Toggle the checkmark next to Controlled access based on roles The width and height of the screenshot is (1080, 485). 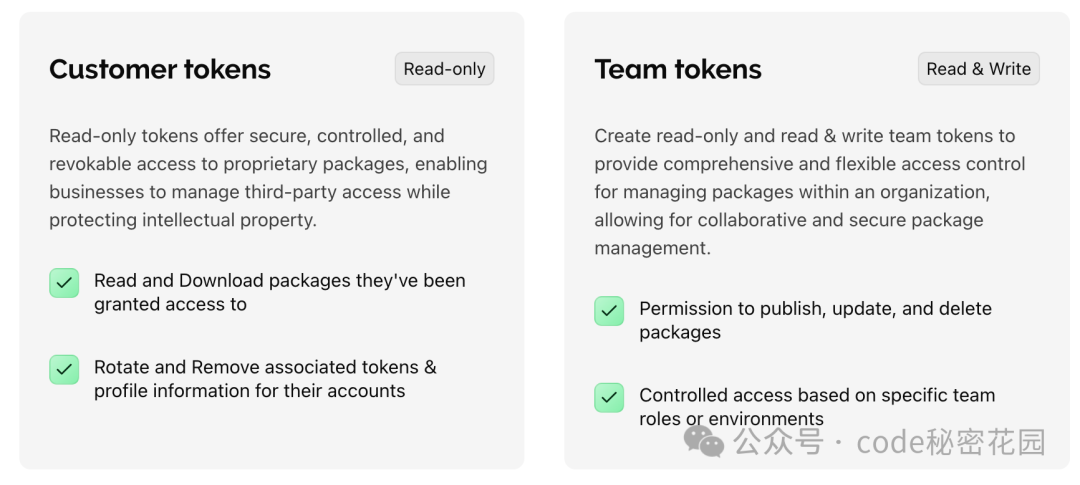tap(609, 398)
